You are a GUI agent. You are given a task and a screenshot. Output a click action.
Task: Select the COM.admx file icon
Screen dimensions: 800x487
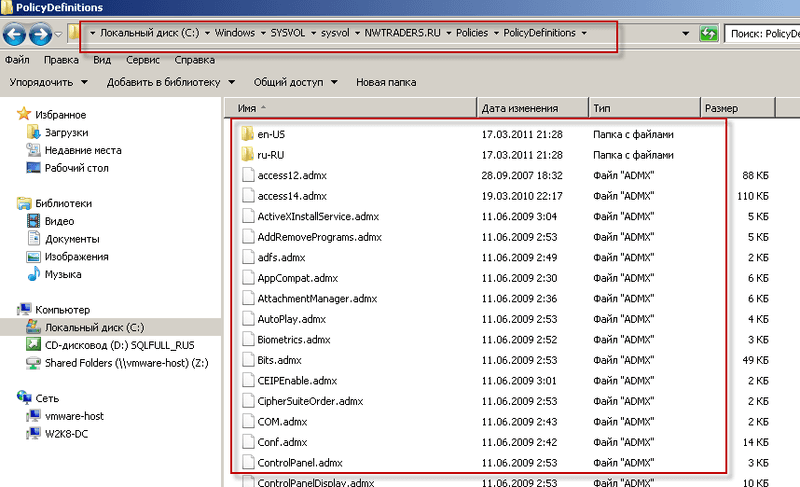[x=248, y=421]
